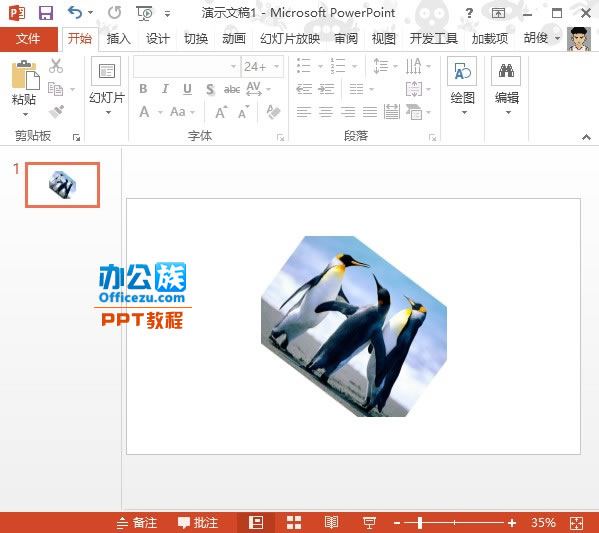599x533 pixels.
Task: Open the 开发工具 (Developer) tab
Action: [434, 39]
